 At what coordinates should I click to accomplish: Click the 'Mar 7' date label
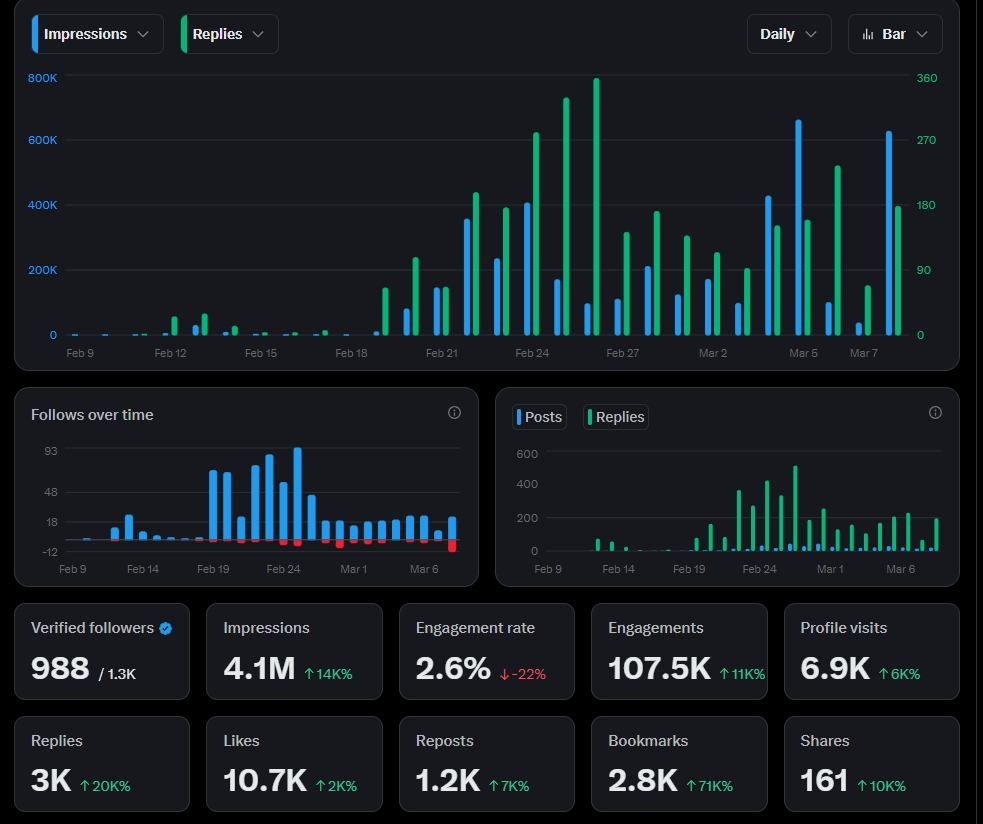click(x=863, y=353)
